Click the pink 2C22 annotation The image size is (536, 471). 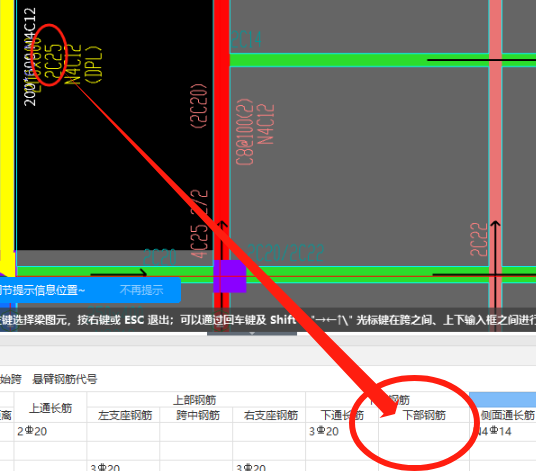pos(479,239)
